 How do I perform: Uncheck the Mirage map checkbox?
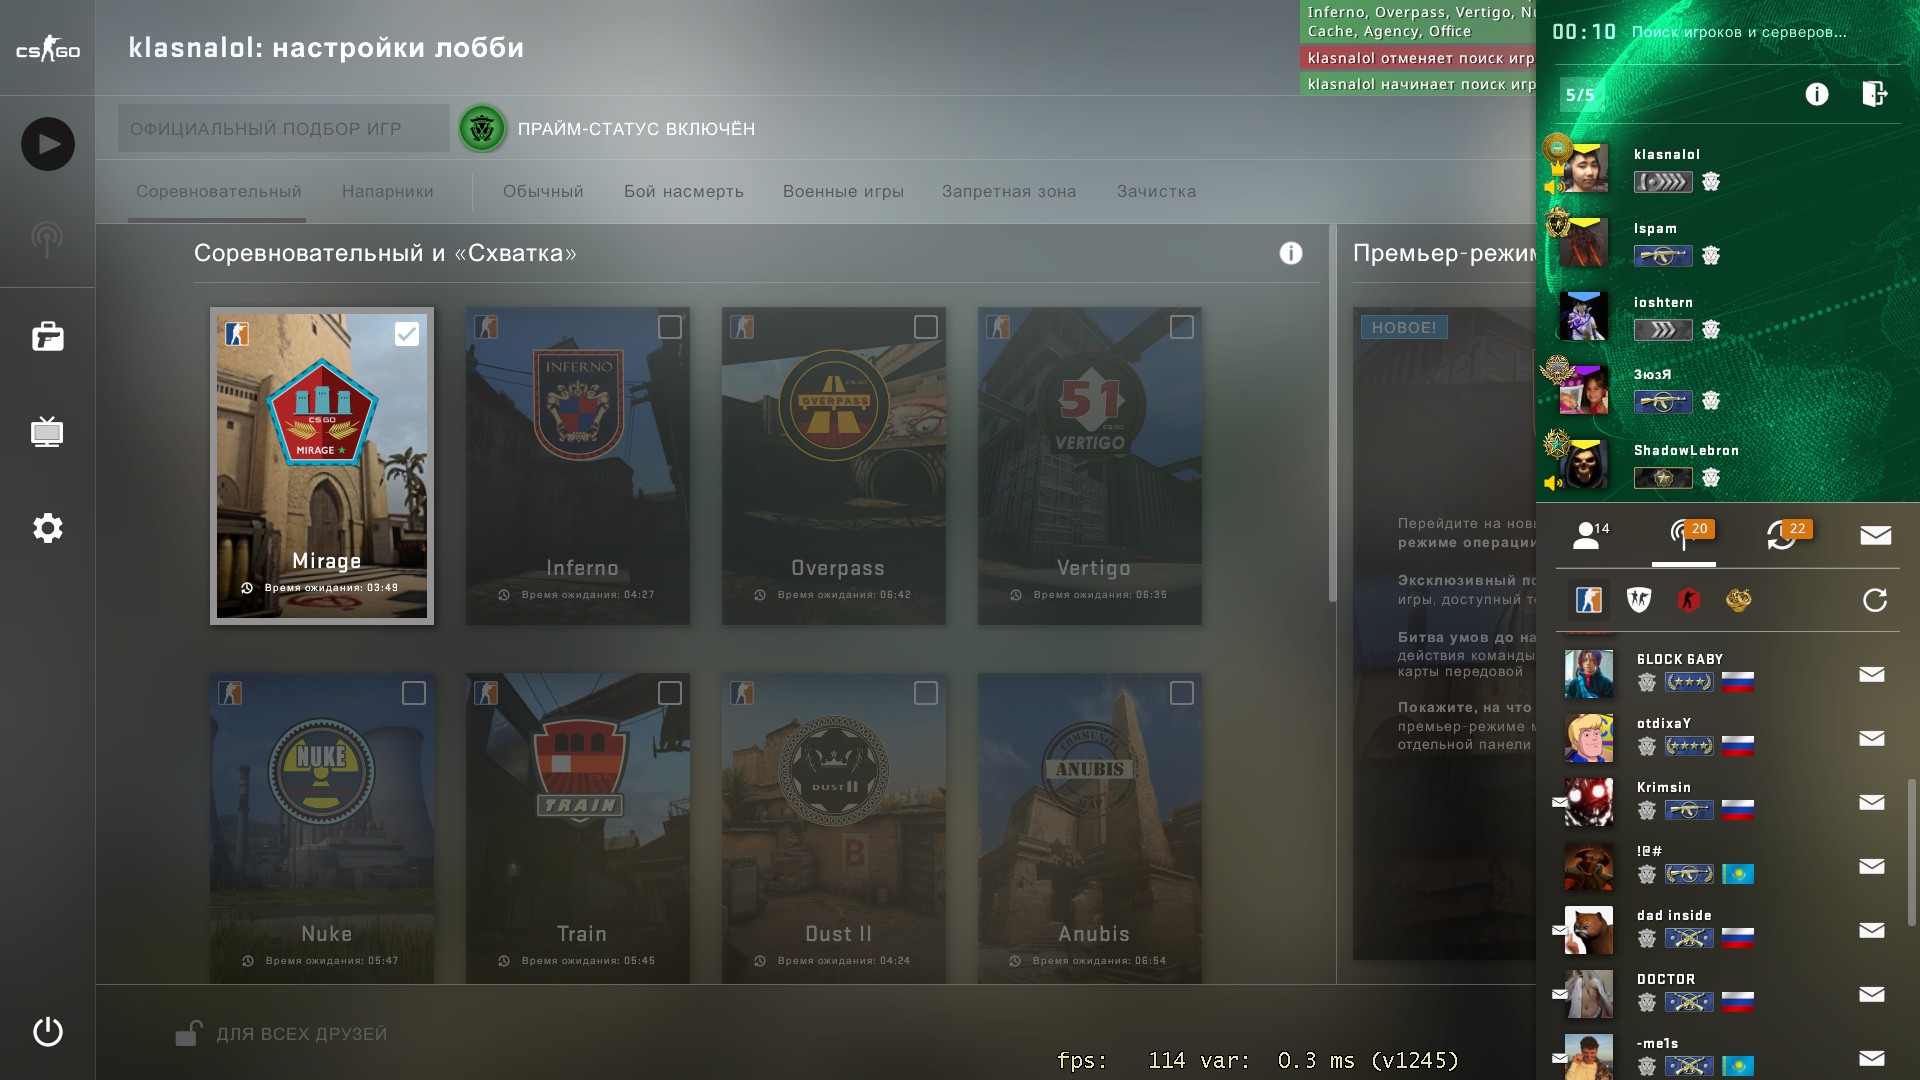tap(407, 334)
